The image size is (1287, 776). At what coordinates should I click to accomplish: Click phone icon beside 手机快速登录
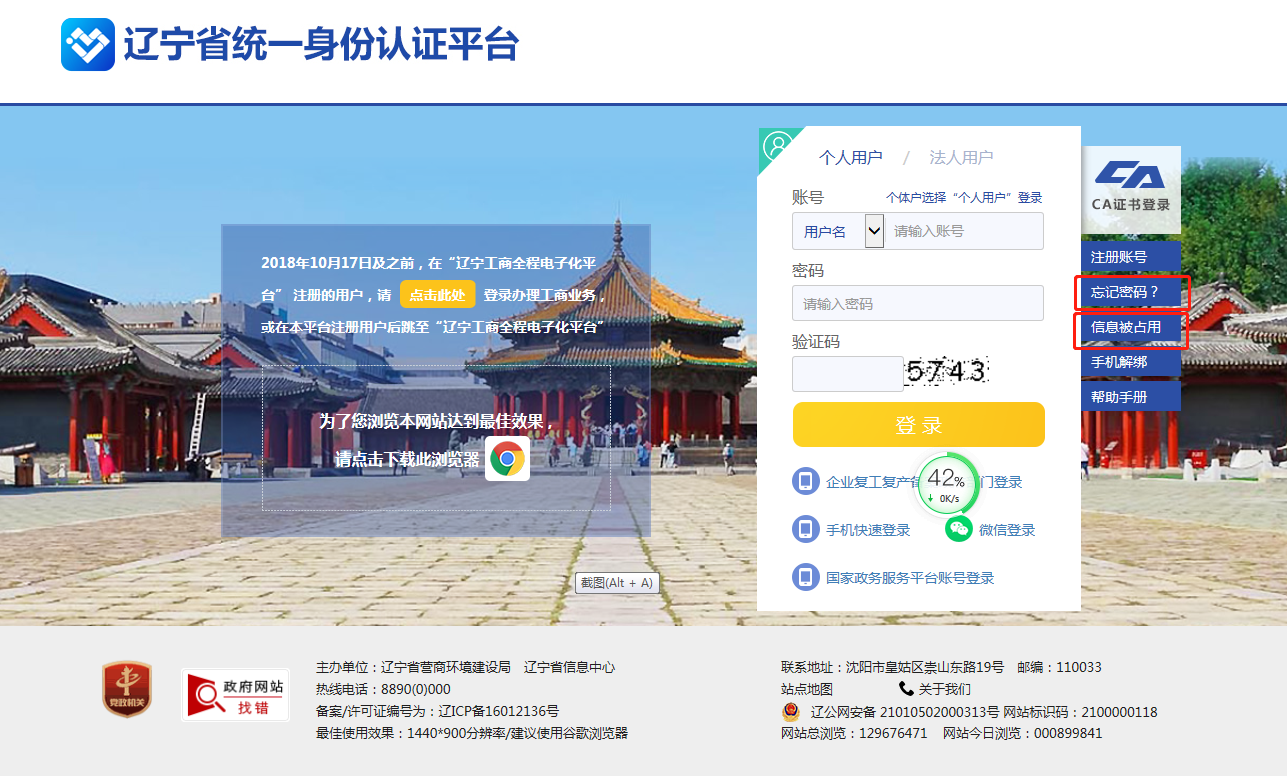tap(806, 530)
